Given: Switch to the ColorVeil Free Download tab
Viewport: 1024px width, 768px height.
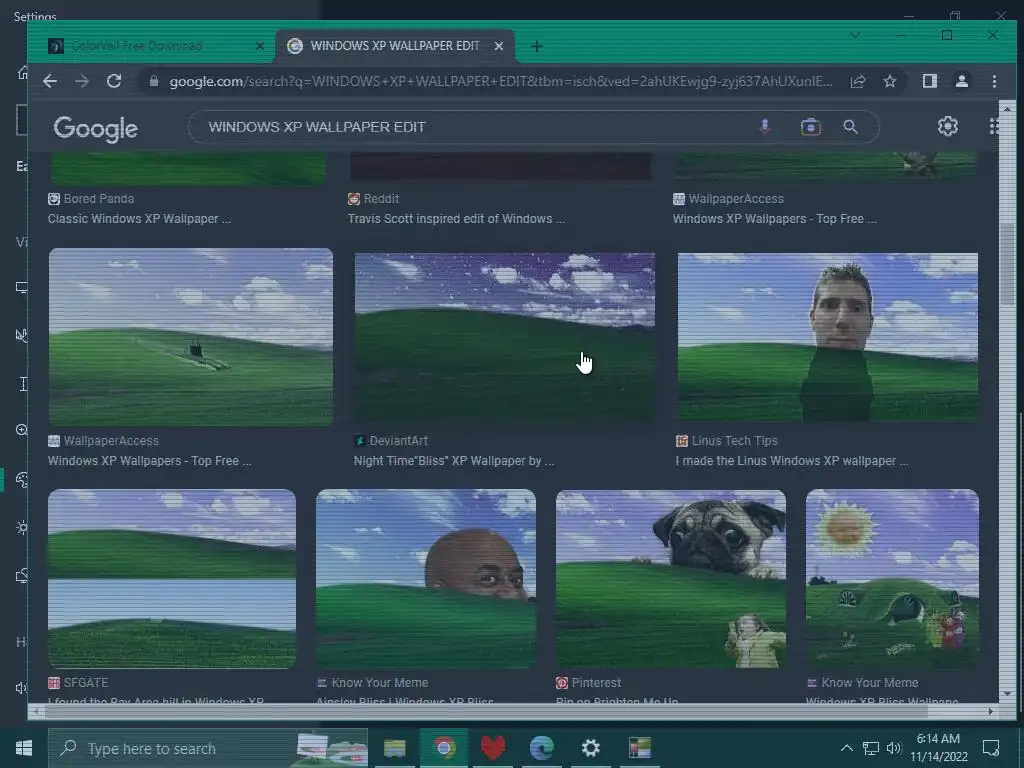Looking at the screenshot, I should click(x=137, y=46).
